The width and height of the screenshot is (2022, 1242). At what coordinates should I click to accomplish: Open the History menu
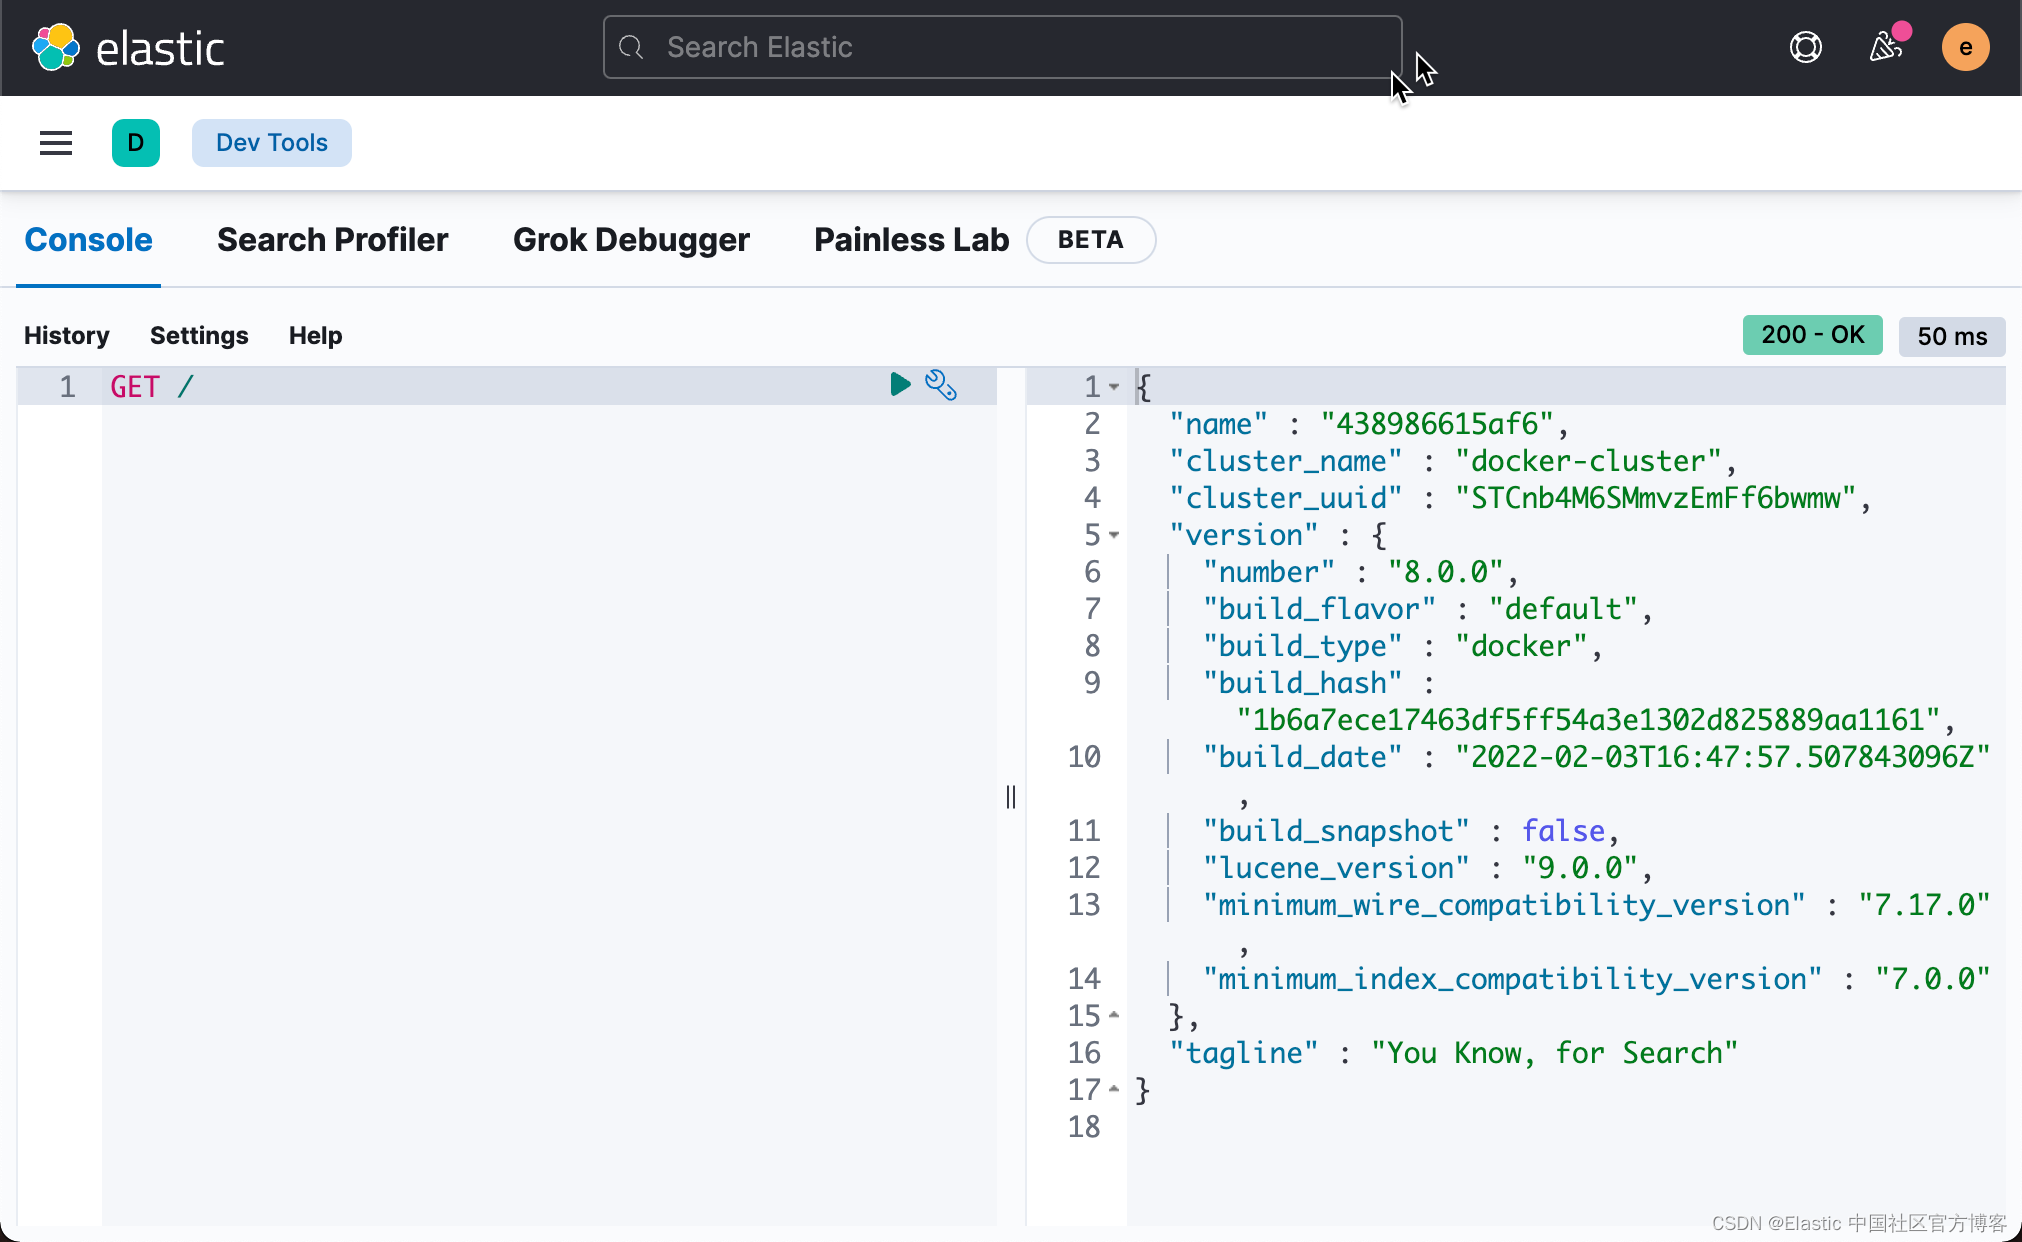coord(66,335)
